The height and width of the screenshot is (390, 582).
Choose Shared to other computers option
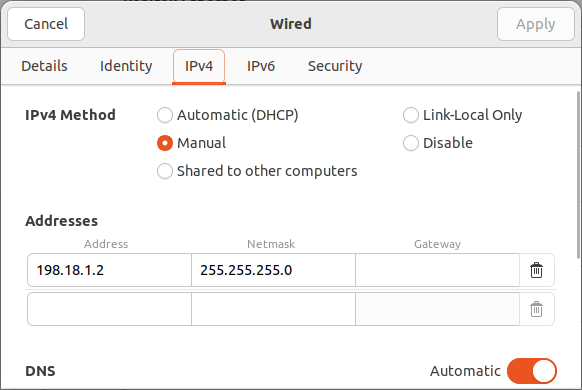point(257,171)
